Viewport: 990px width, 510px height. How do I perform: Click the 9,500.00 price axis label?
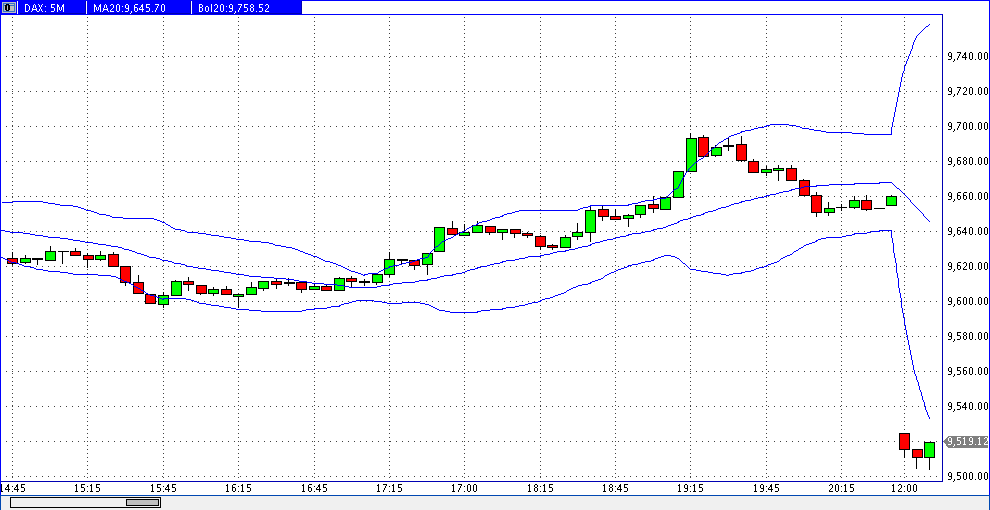966,477
